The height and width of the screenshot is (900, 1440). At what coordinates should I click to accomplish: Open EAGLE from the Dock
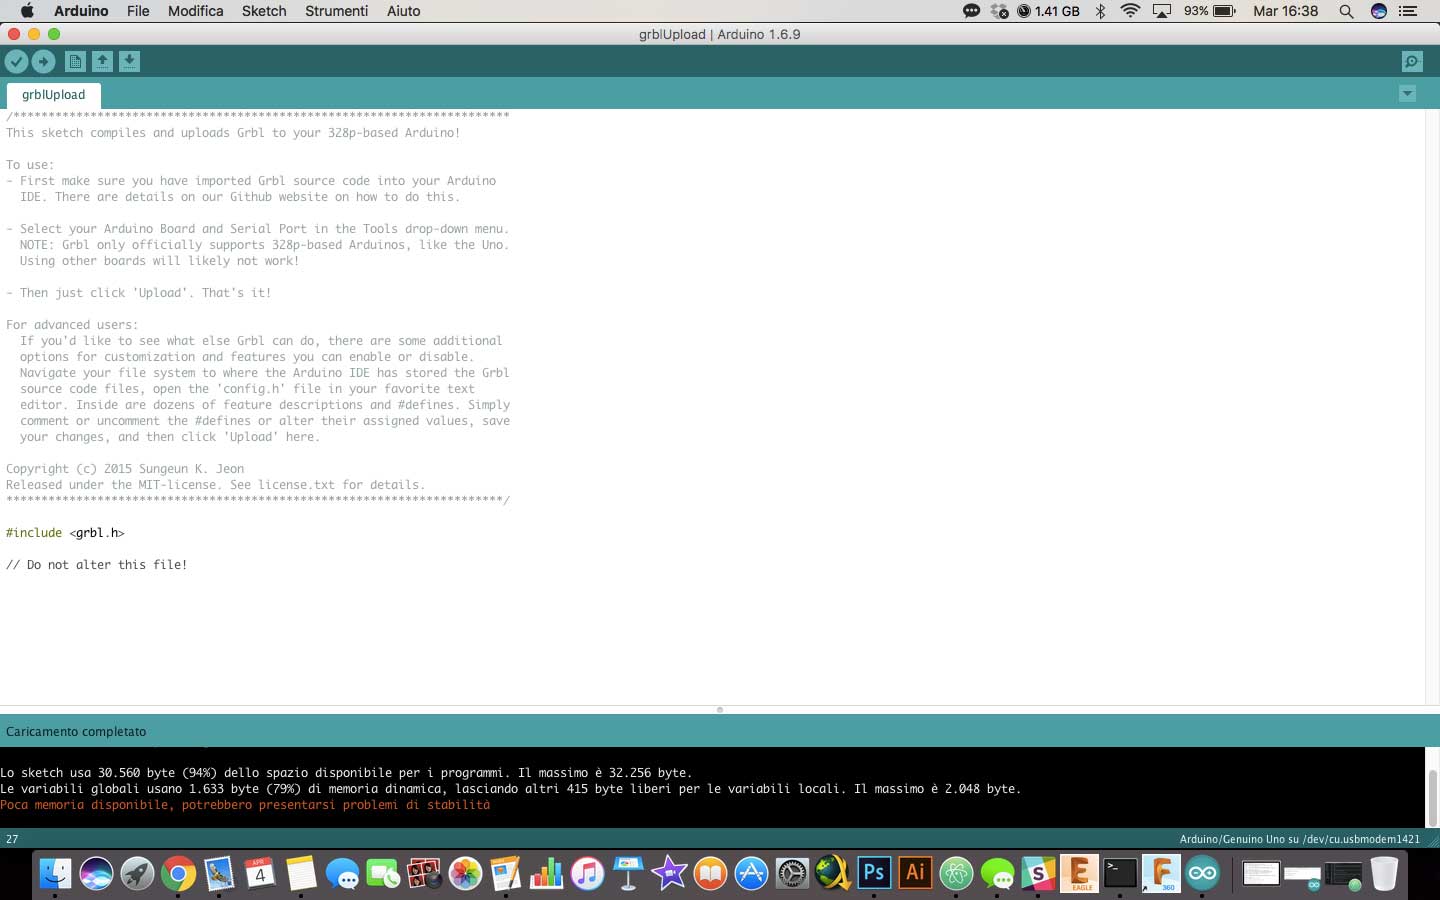(x=1079, y=874)
